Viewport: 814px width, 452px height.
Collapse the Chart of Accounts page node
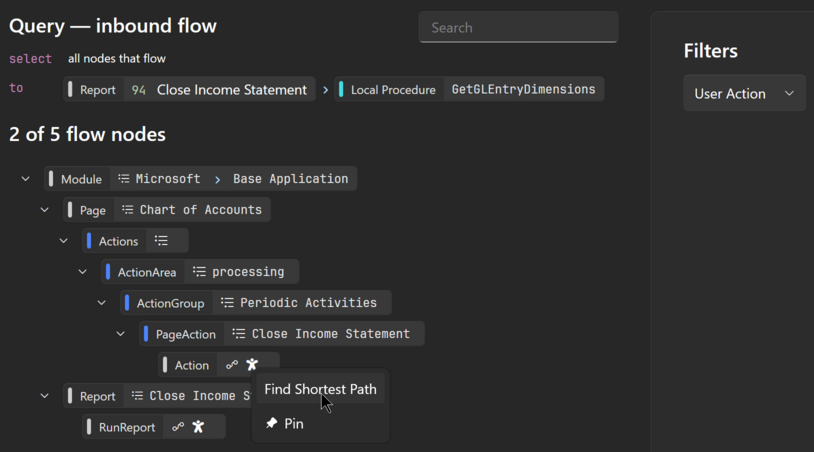[x=45, y=210]
